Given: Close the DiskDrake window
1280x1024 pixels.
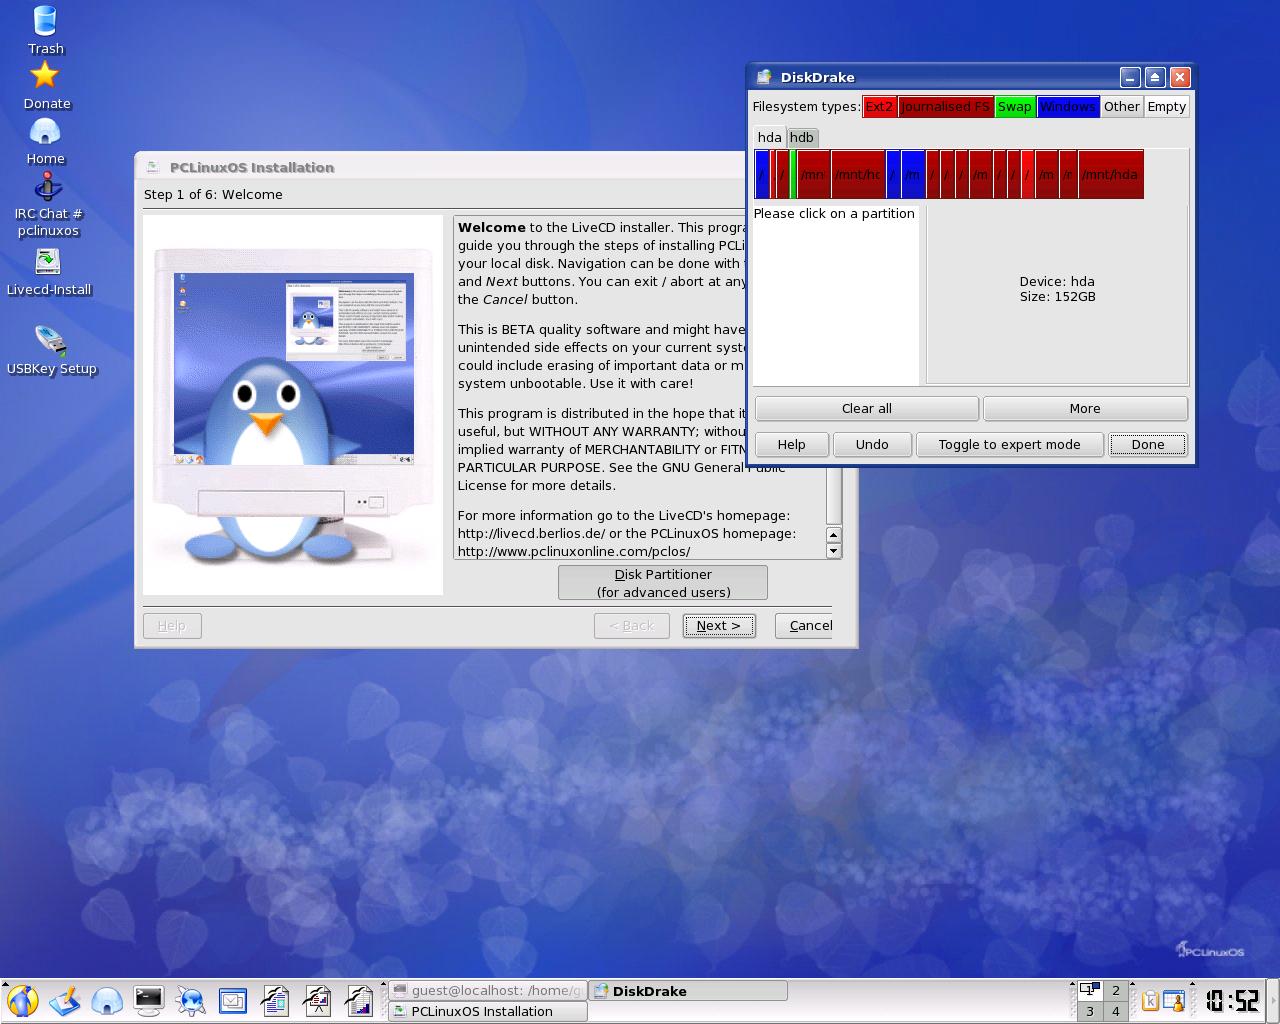Looking at the screenshot, I should [x=1180, y=77].
